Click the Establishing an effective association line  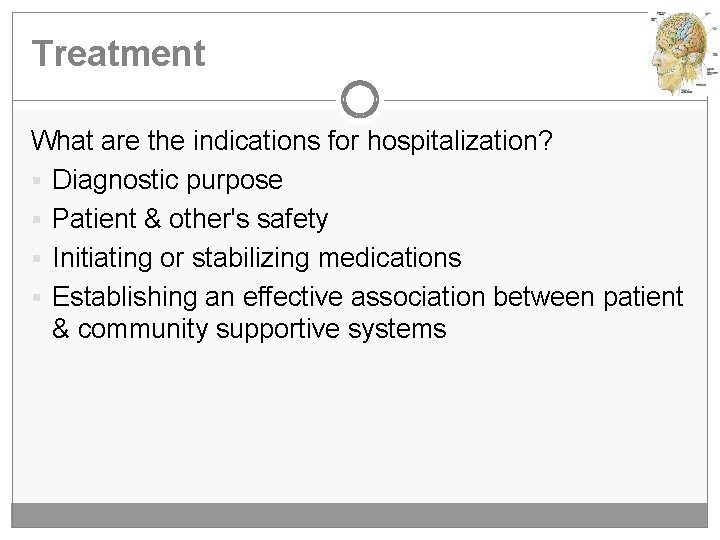tap(367, 296)
